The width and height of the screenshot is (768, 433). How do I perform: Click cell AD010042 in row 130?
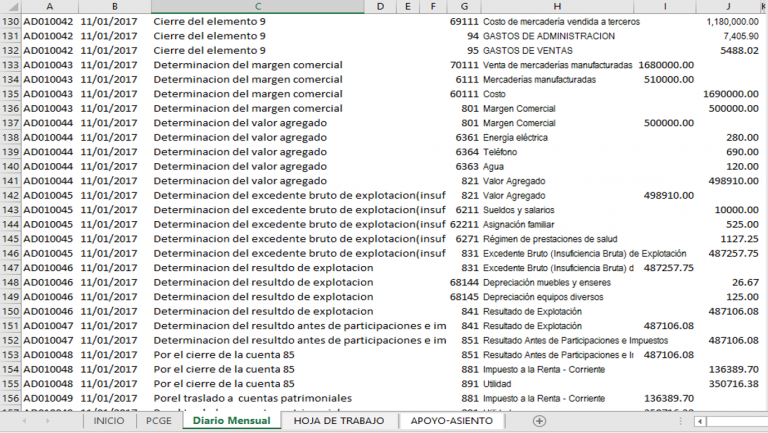[48, 22]
